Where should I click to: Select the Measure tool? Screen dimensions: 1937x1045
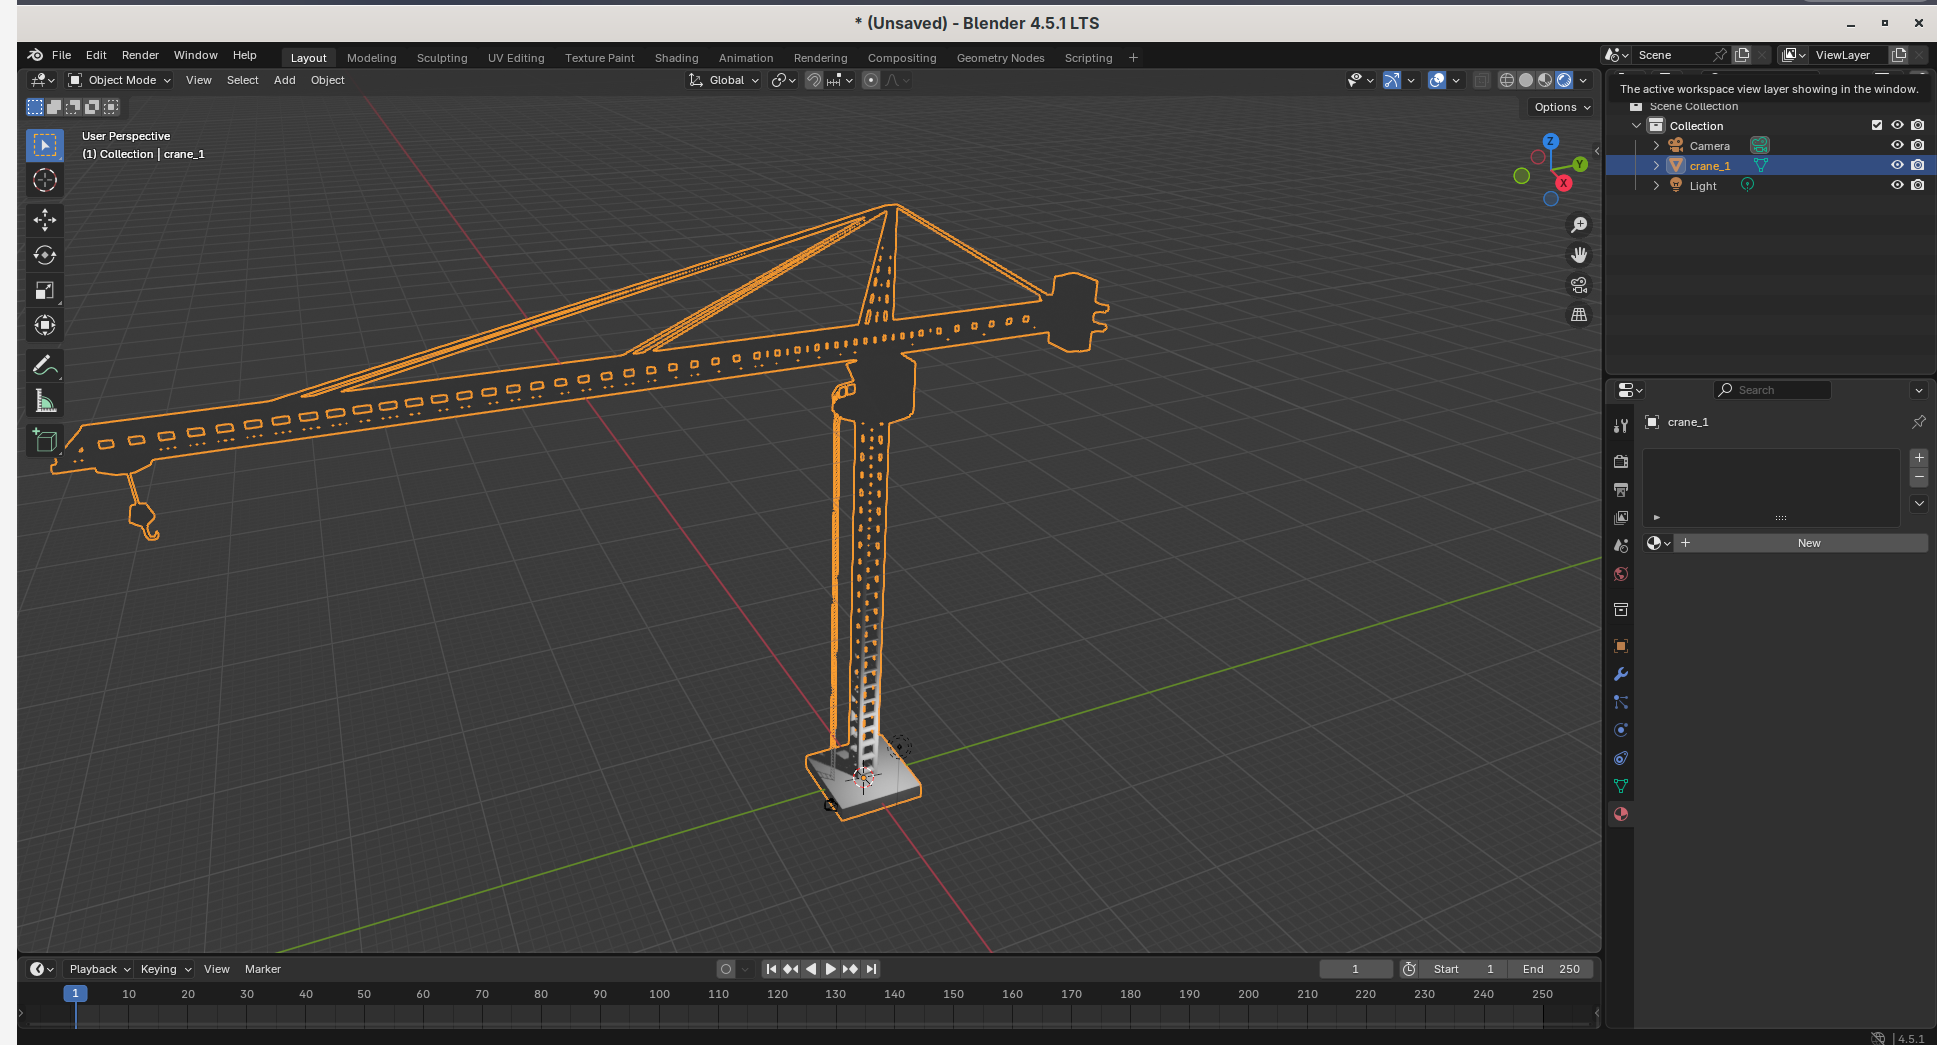(45, 401)
